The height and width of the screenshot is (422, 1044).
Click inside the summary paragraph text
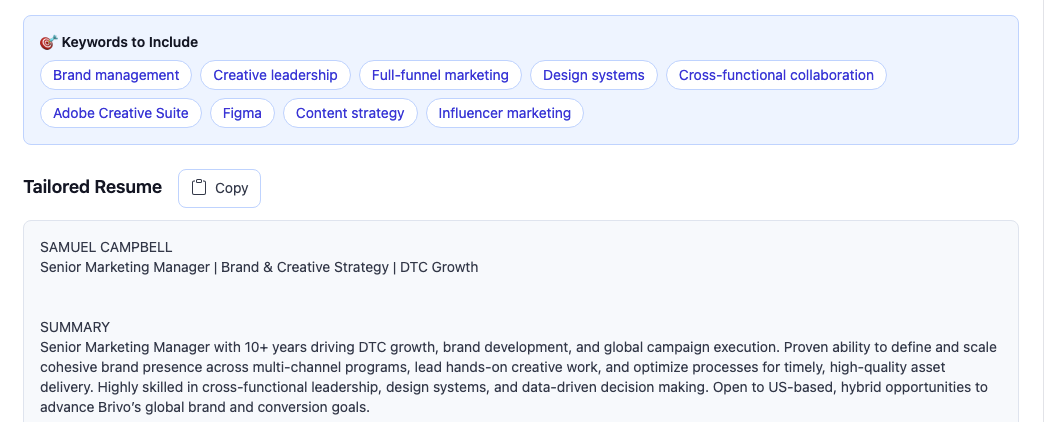pyautogui.click(x=518, y=377)
